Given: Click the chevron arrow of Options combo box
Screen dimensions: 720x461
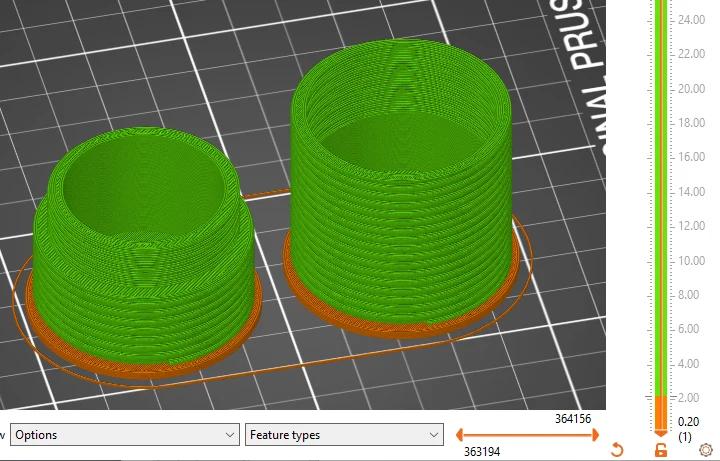Looking at the screenshot, I should (x=230, y=435).
